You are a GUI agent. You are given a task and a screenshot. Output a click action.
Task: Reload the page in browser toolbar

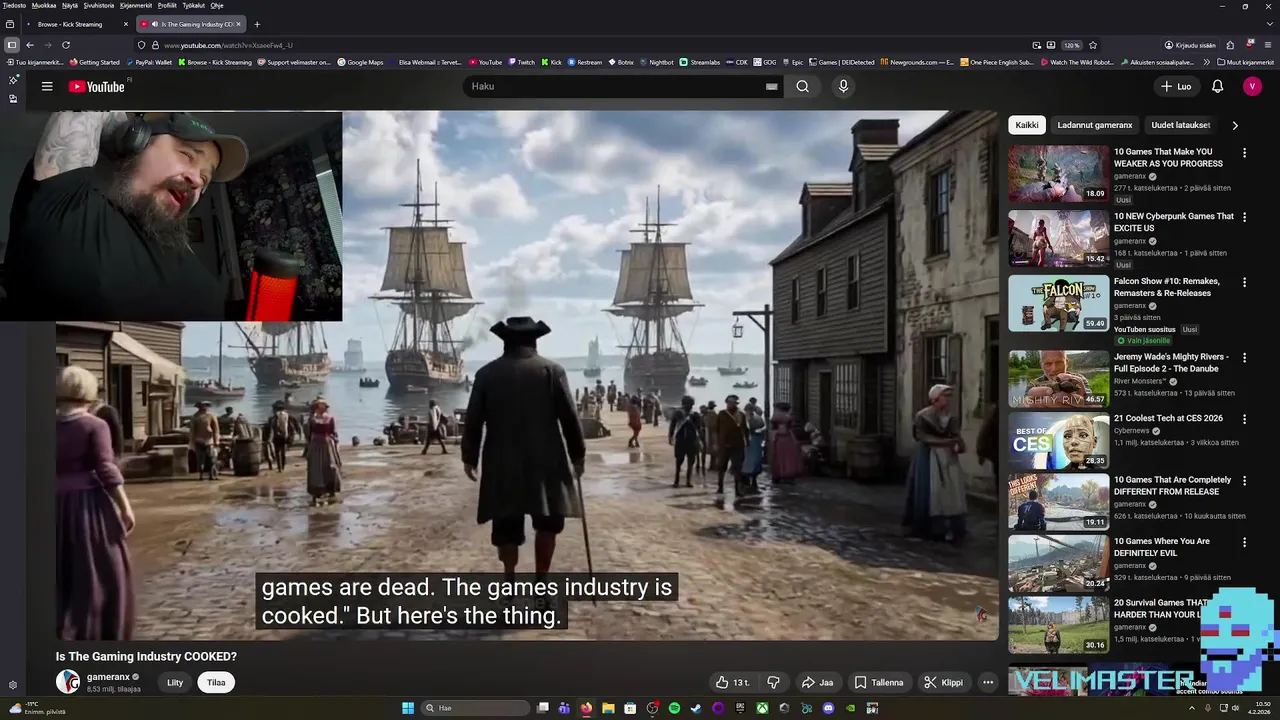66,45
